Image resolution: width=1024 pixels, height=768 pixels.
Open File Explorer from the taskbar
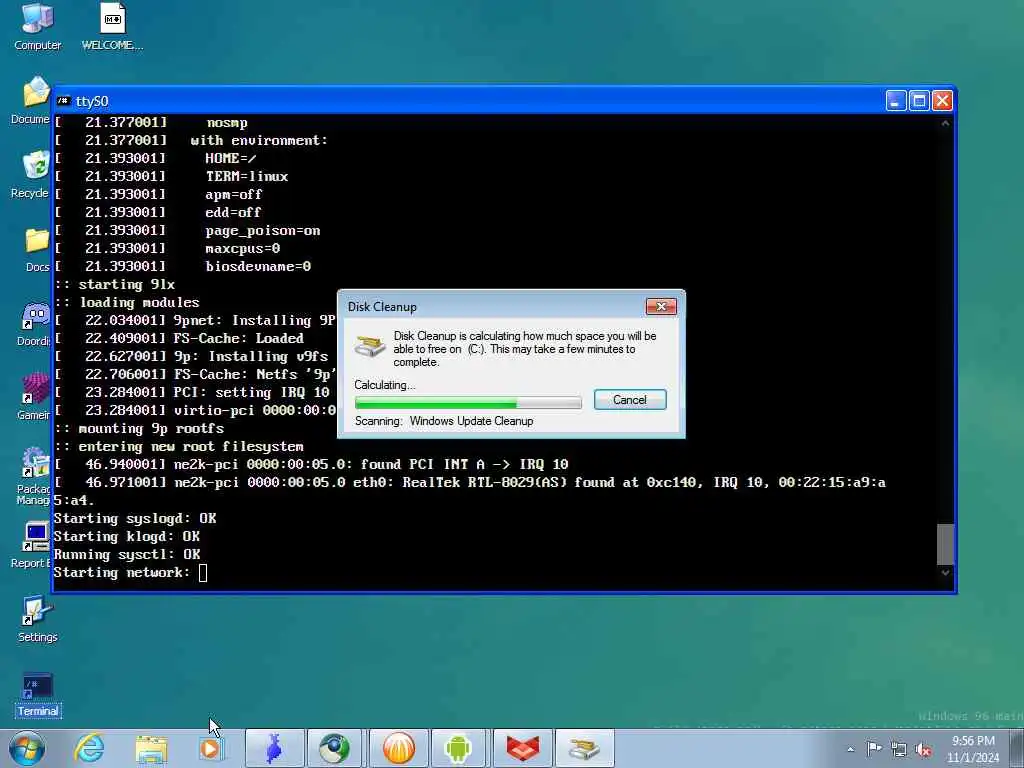click(x=151, y=748)
